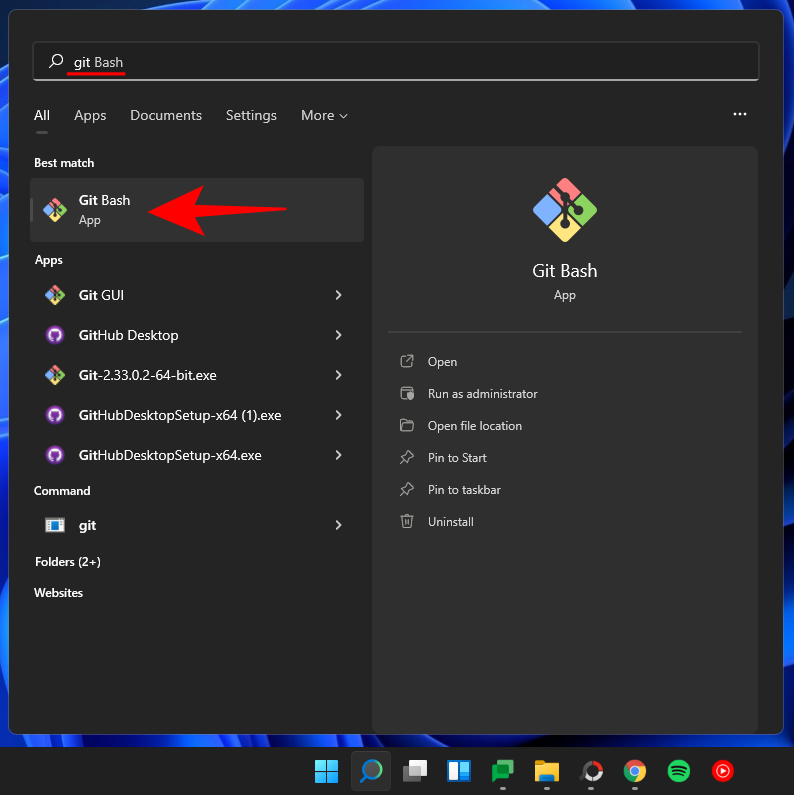Open Task View from the taskbar
794x795 pixels.
pyautogui.click(x=414, y=771)
